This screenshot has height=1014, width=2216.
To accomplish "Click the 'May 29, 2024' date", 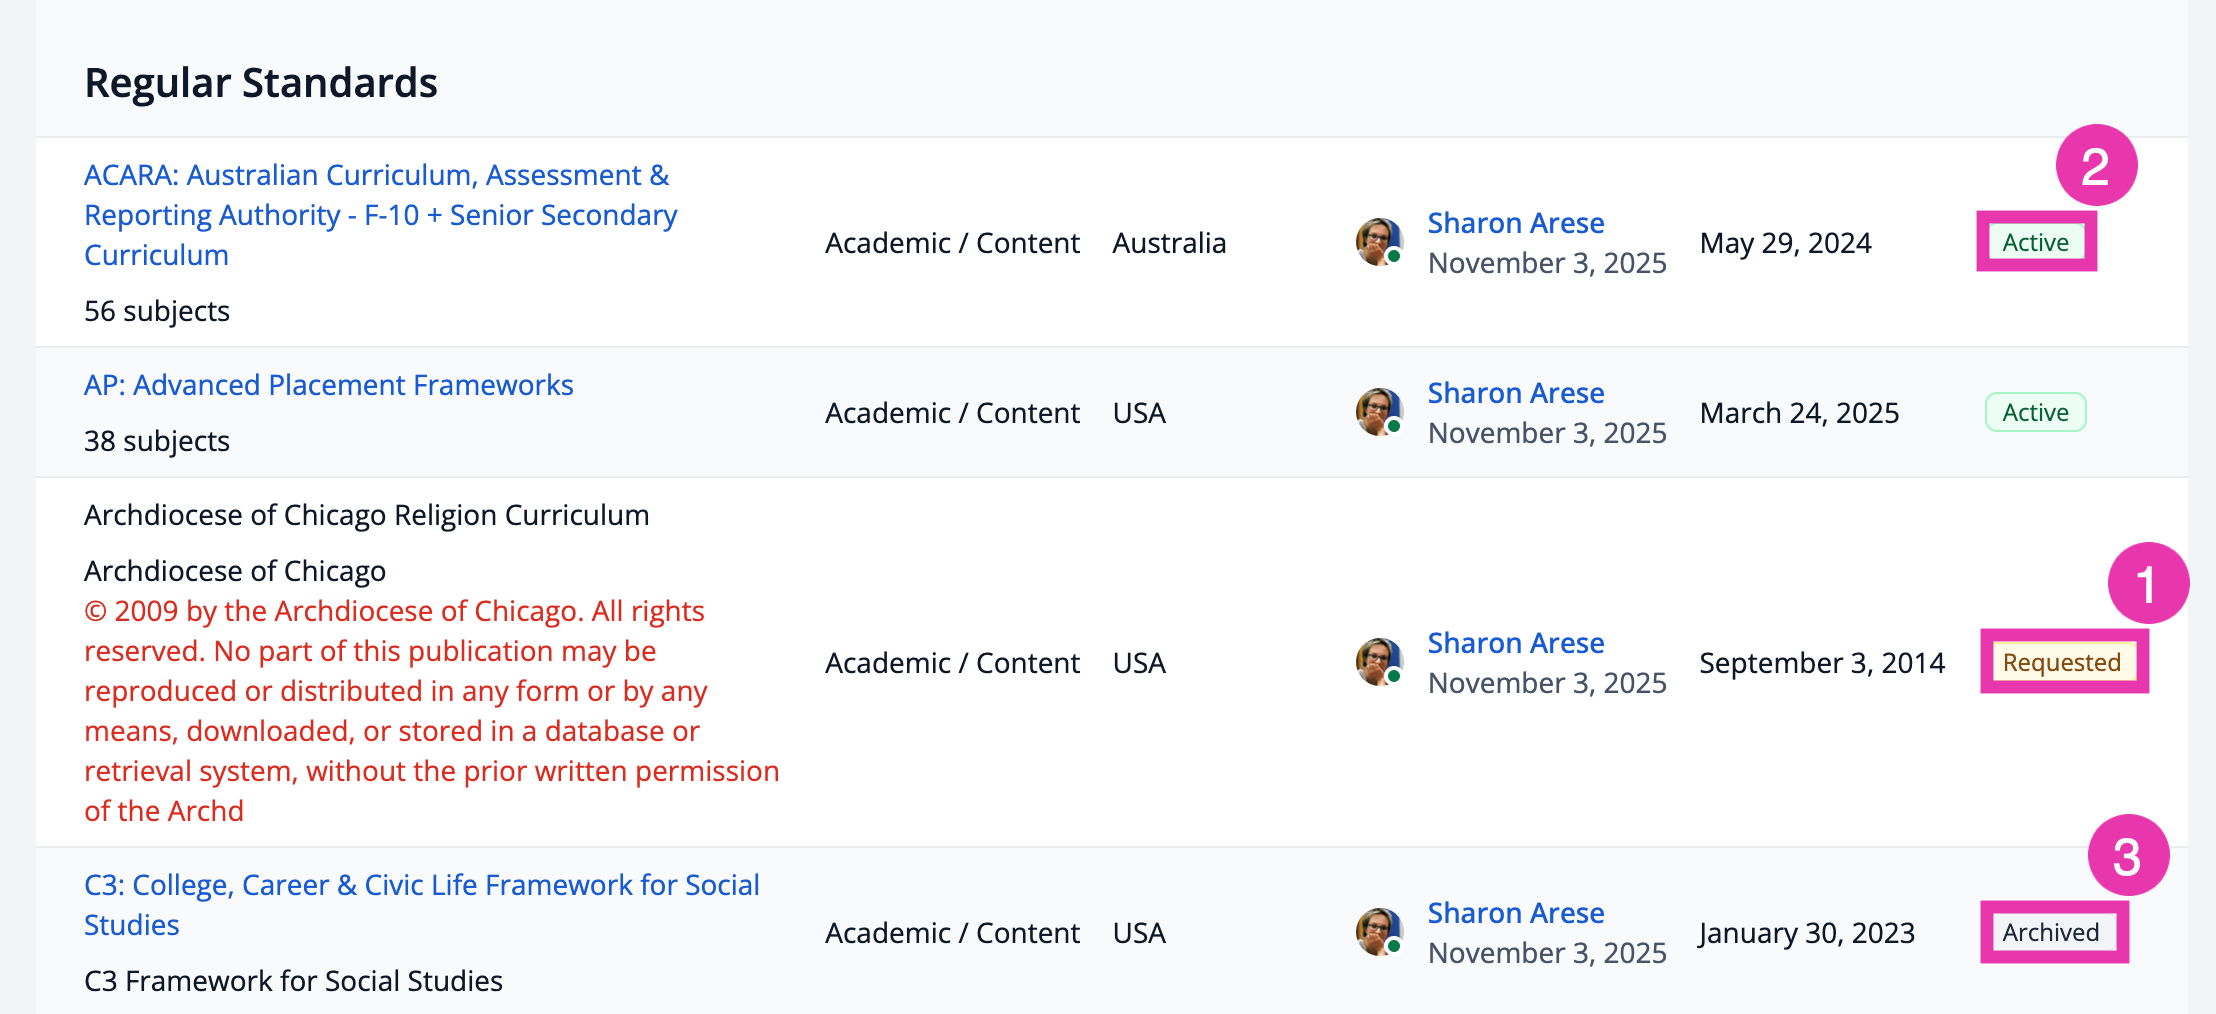I will 1786,243.
